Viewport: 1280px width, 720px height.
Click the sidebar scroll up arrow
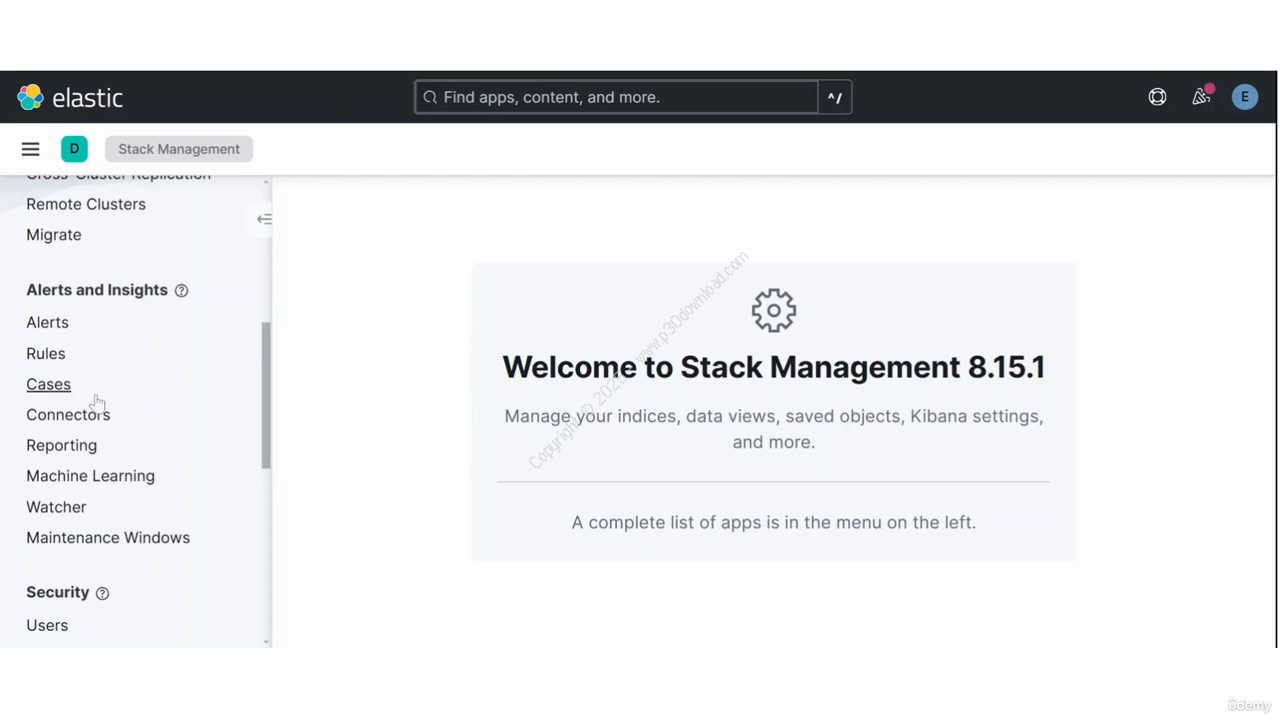coord(266,181)
